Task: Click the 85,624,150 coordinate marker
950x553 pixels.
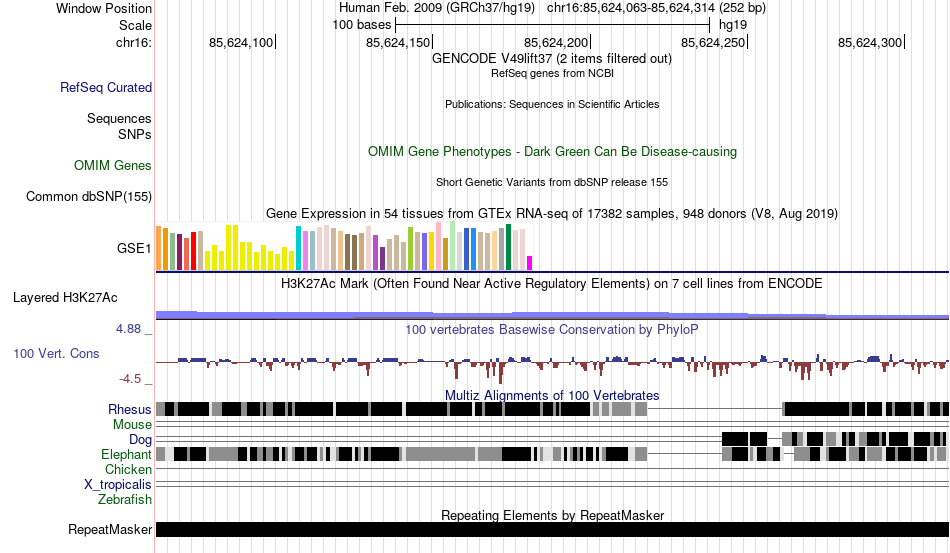Action: tap(399, 42)
